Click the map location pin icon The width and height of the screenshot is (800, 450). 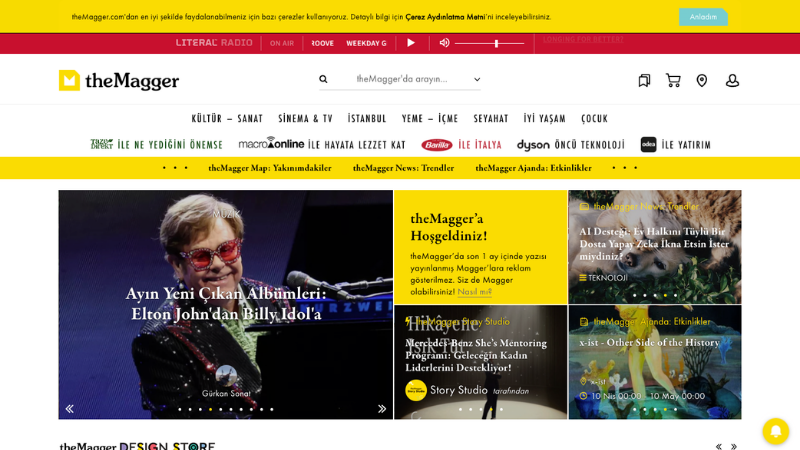click(702, 80)
